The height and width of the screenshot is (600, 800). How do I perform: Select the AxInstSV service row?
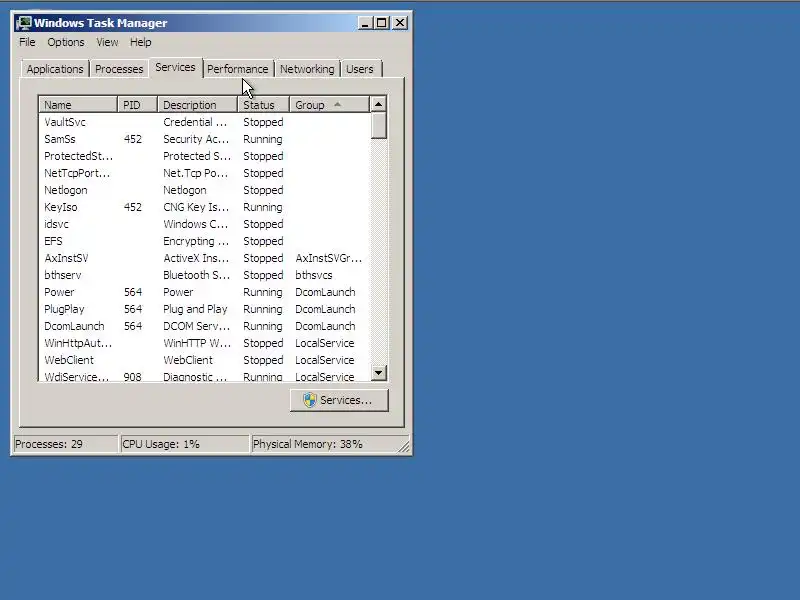tap(204, 258)
